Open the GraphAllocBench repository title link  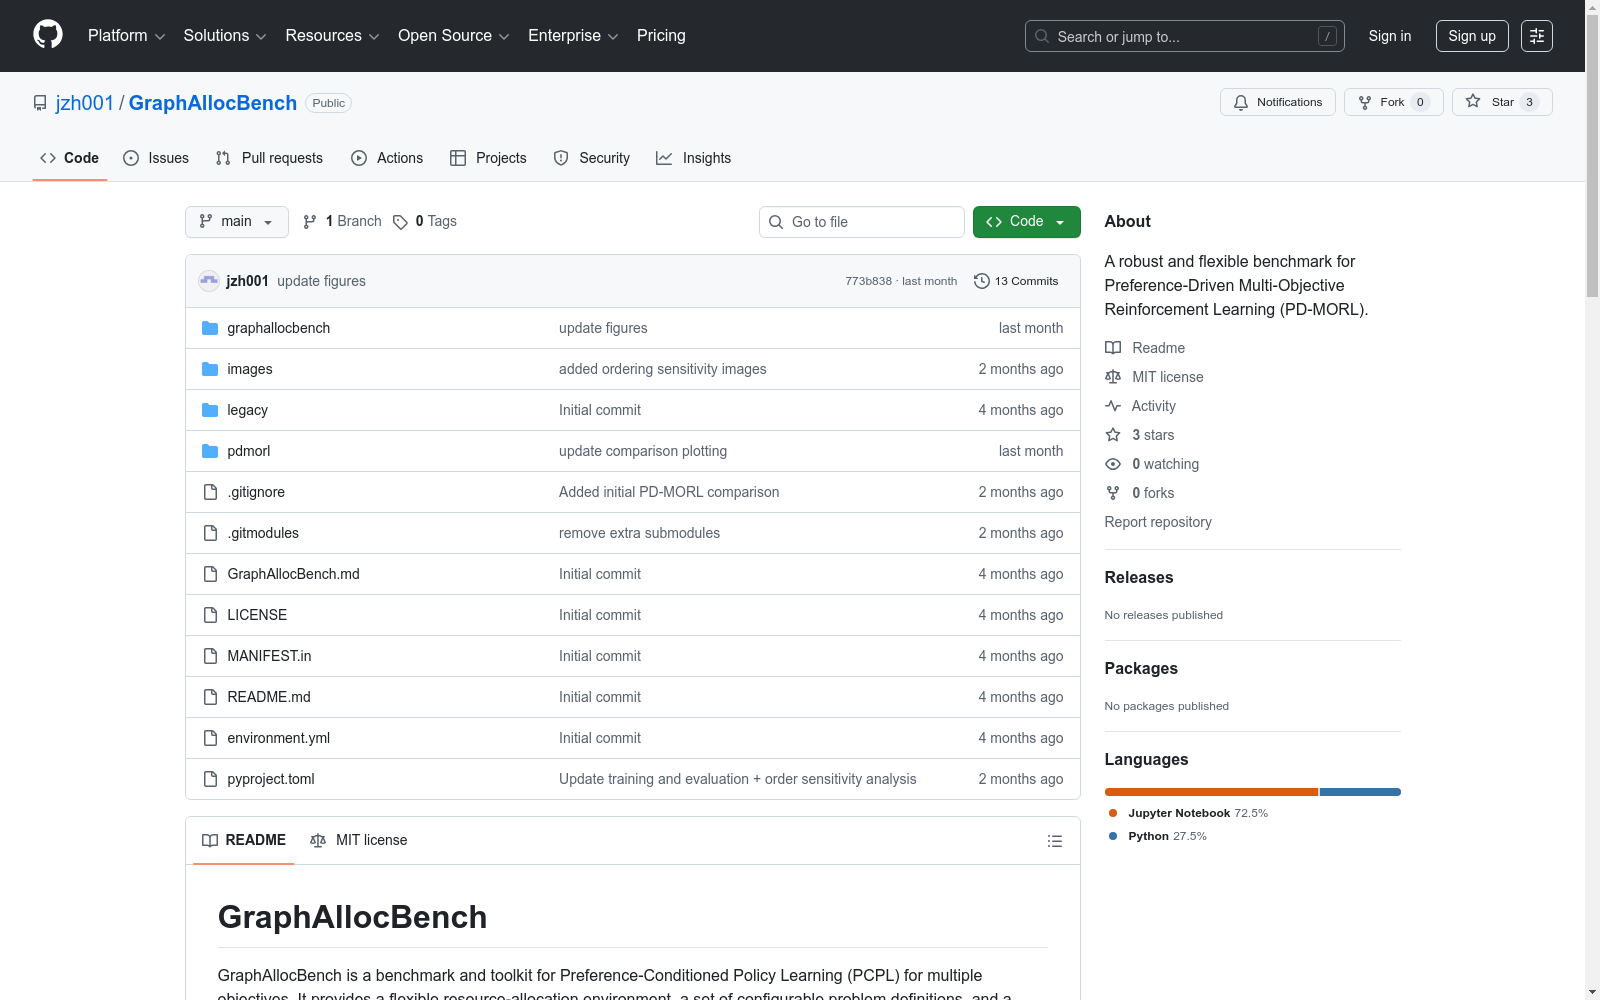213,103
